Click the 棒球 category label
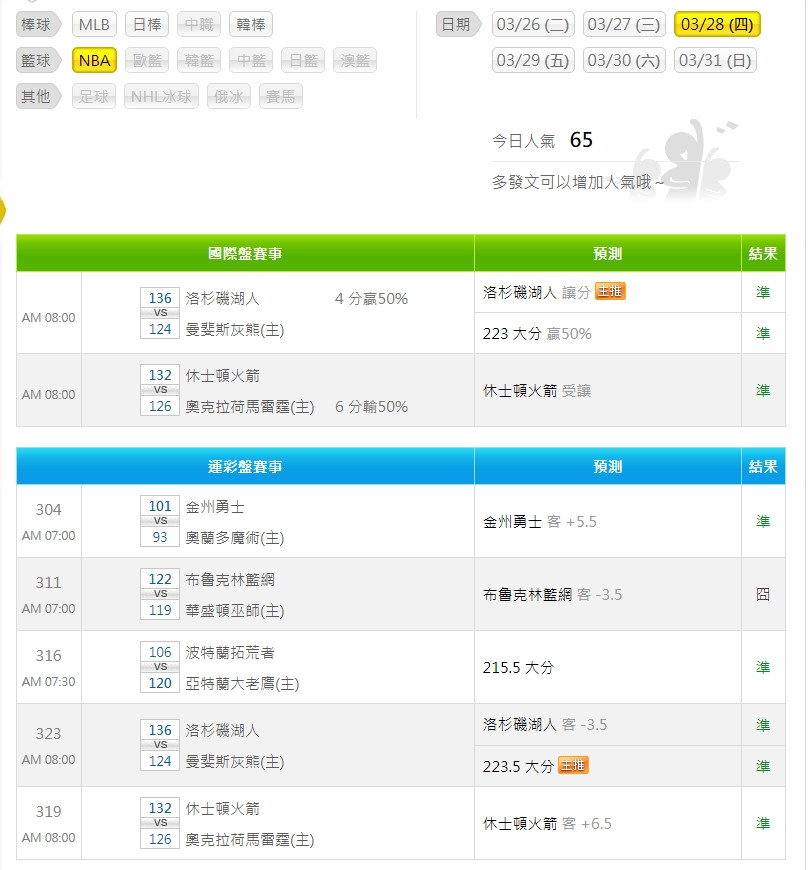 (x=38, y=24)
